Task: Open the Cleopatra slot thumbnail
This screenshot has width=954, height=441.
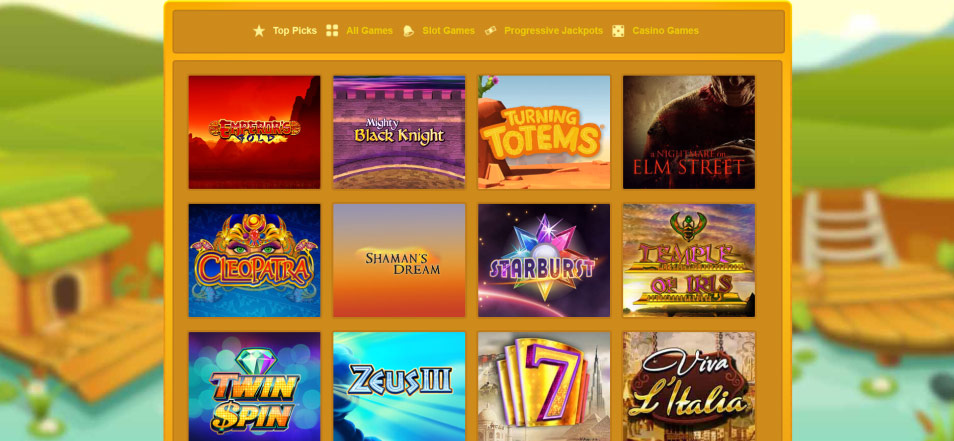Action: [254, 260]
